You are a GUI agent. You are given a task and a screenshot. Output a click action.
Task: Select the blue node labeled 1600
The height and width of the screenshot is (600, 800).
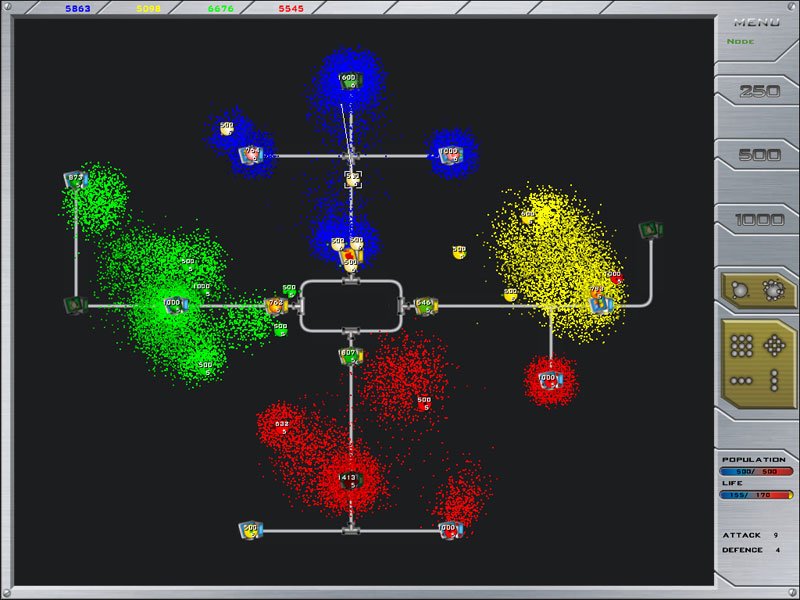pyautogui.click(x=348, y=82)
